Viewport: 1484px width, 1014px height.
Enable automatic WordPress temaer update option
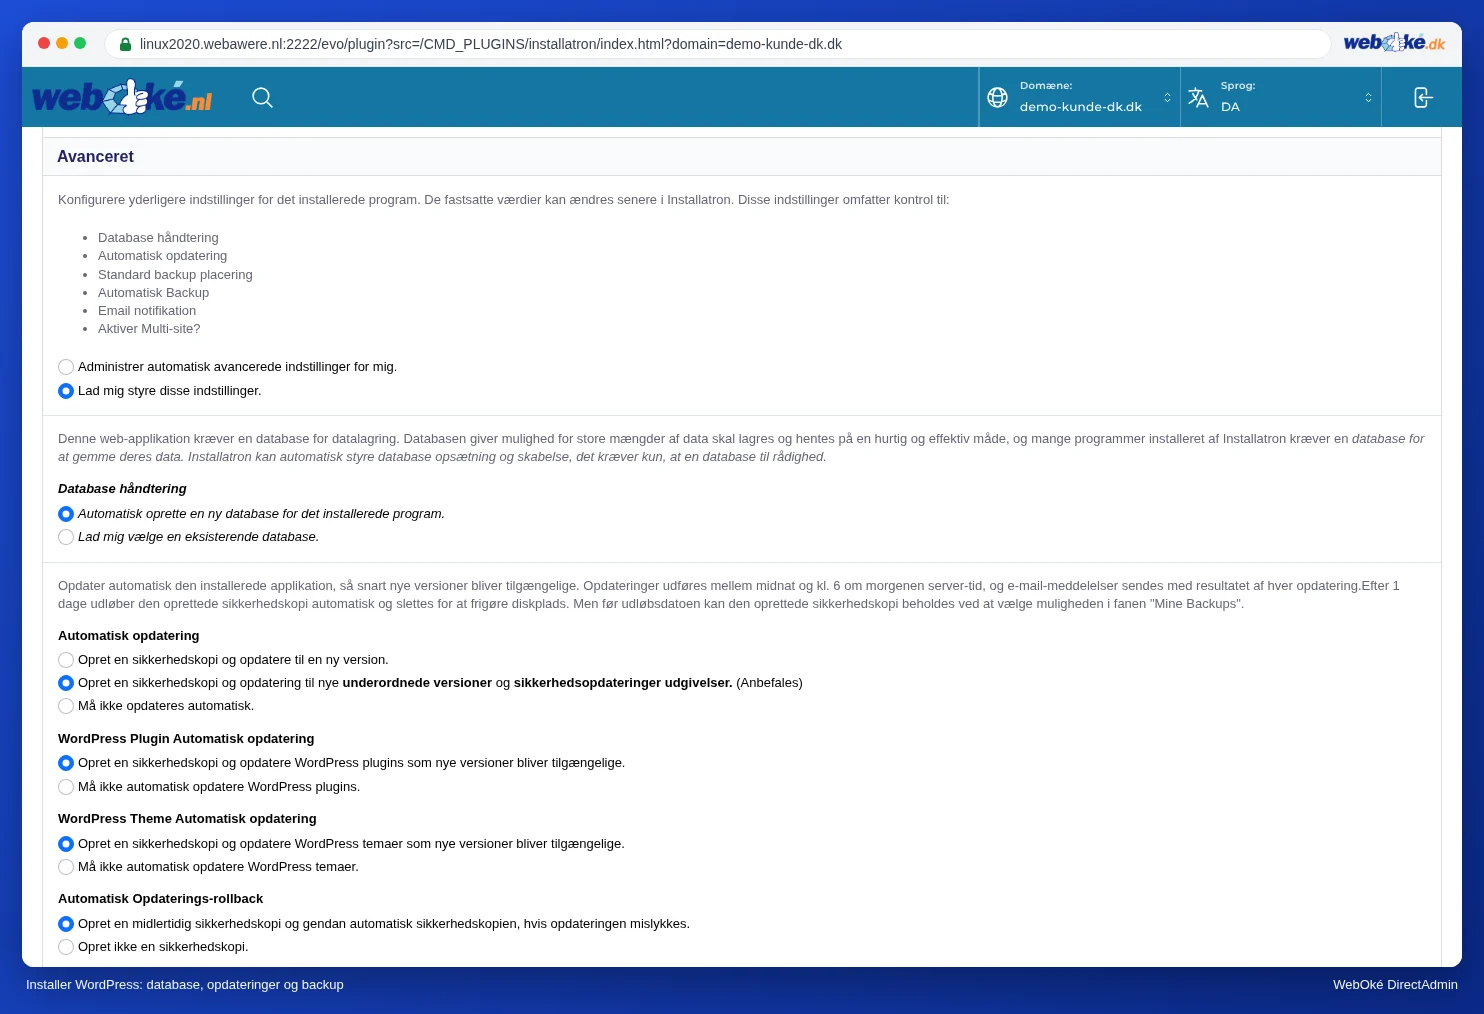(x=66, y=844)
